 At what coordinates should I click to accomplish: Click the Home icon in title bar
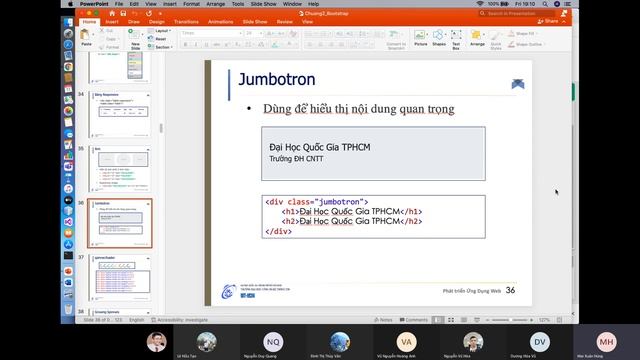[112, 13]
